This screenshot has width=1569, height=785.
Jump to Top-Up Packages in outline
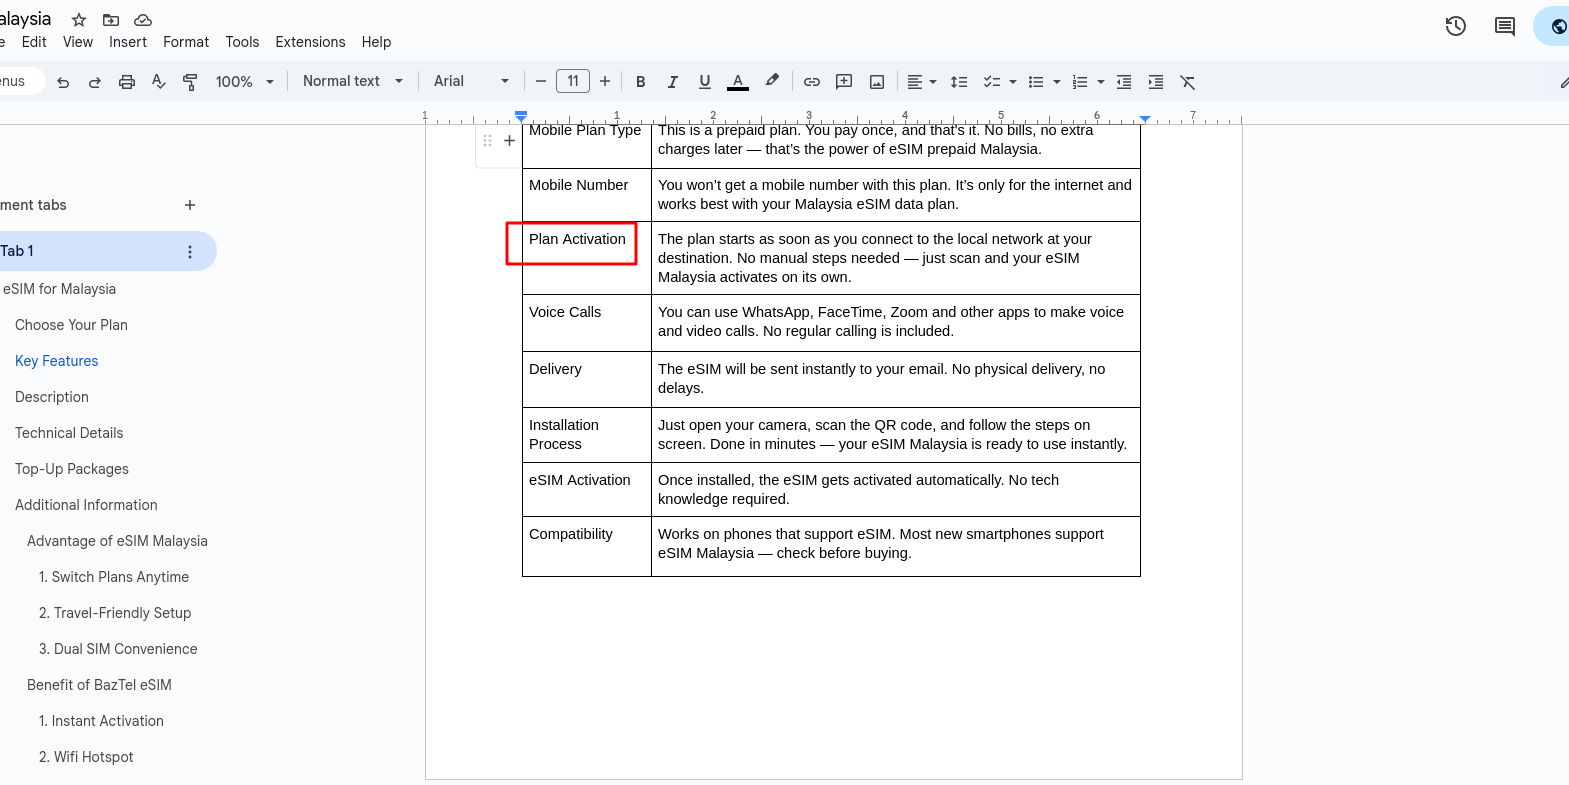[72, 469]
